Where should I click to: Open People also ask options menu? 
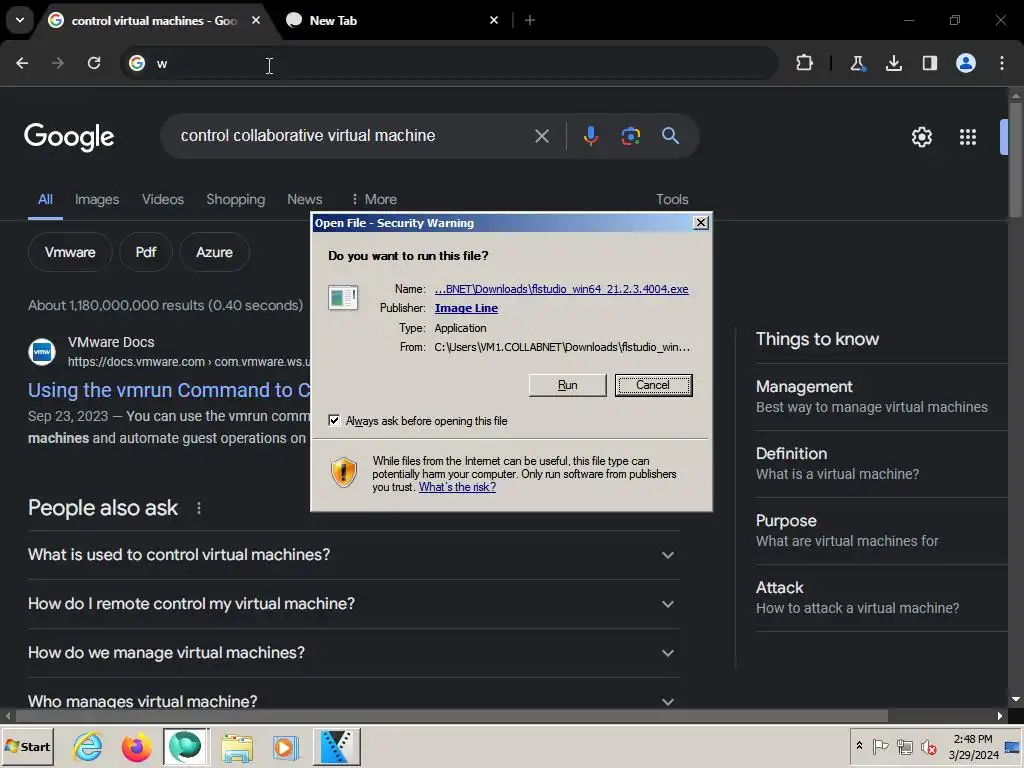tap(199, 508)
